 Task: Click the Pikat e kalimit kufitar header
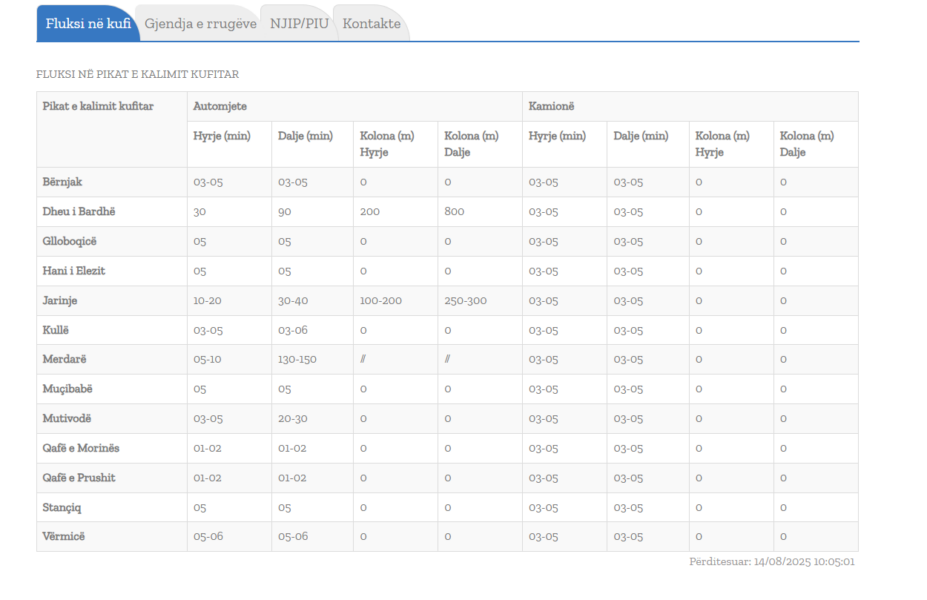point(98,106)
